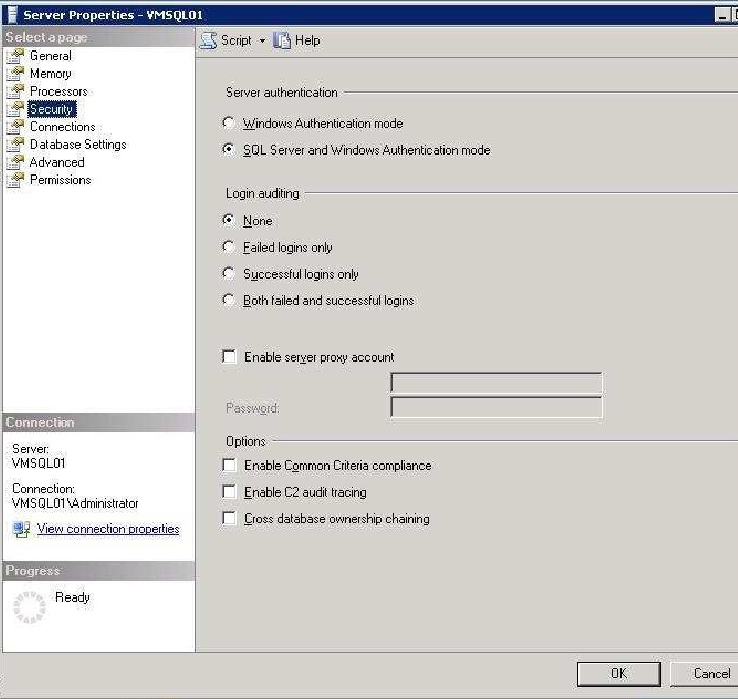Screen dimensions: 738x699
Task: Click the Memory page icon
Action: [15, 73]
